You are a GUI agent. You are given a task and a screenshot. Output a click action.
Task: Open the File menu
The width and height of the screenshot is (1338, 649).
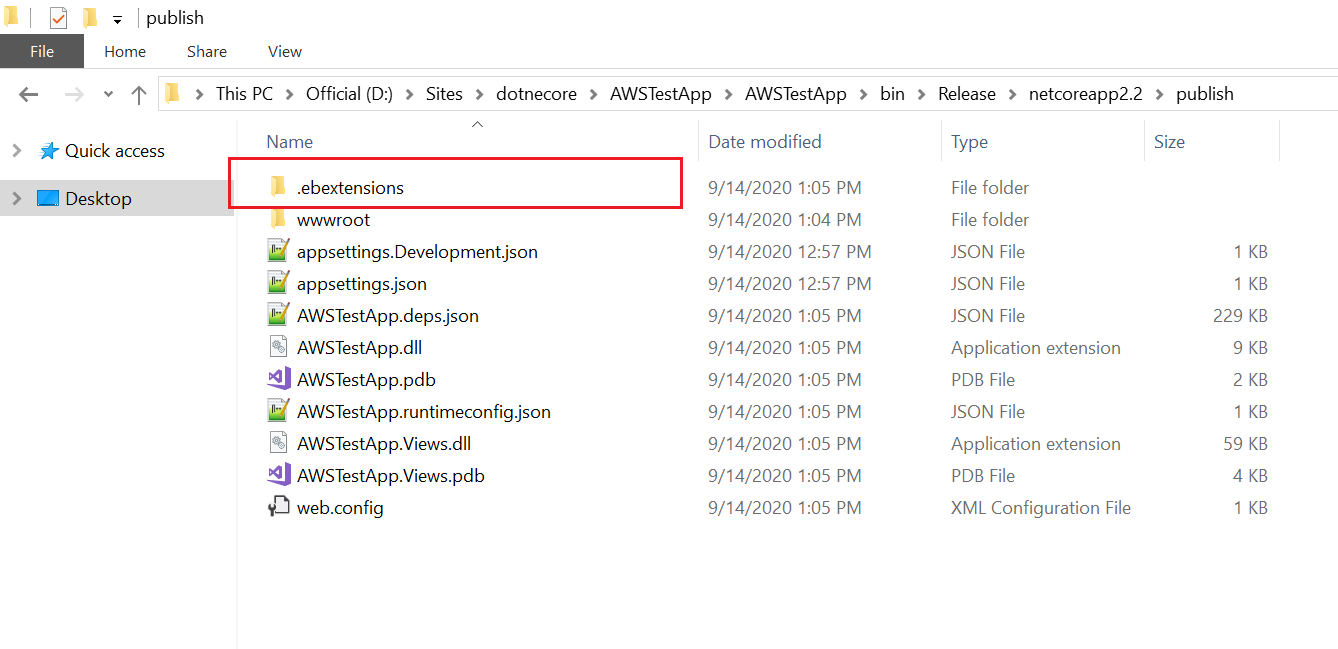pyautogui.click(x=42, y=51)
